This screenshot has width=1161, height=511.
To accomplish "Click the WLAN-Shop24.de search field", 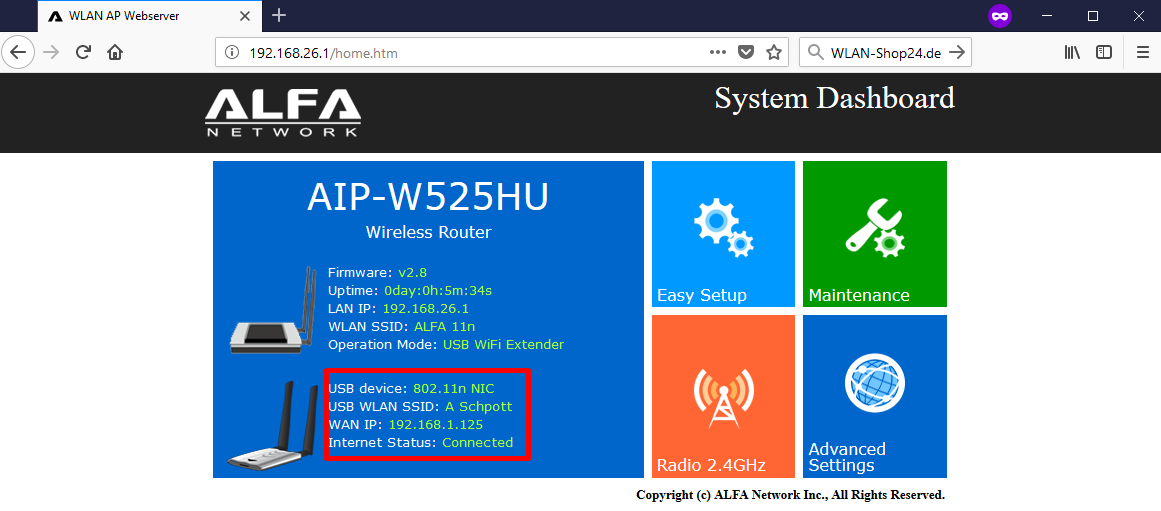I will [885, 53].
